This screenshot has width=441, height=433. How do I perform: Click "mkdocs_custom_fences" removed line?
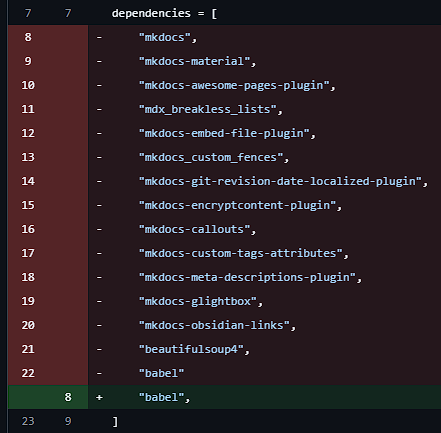click(214, 157)
